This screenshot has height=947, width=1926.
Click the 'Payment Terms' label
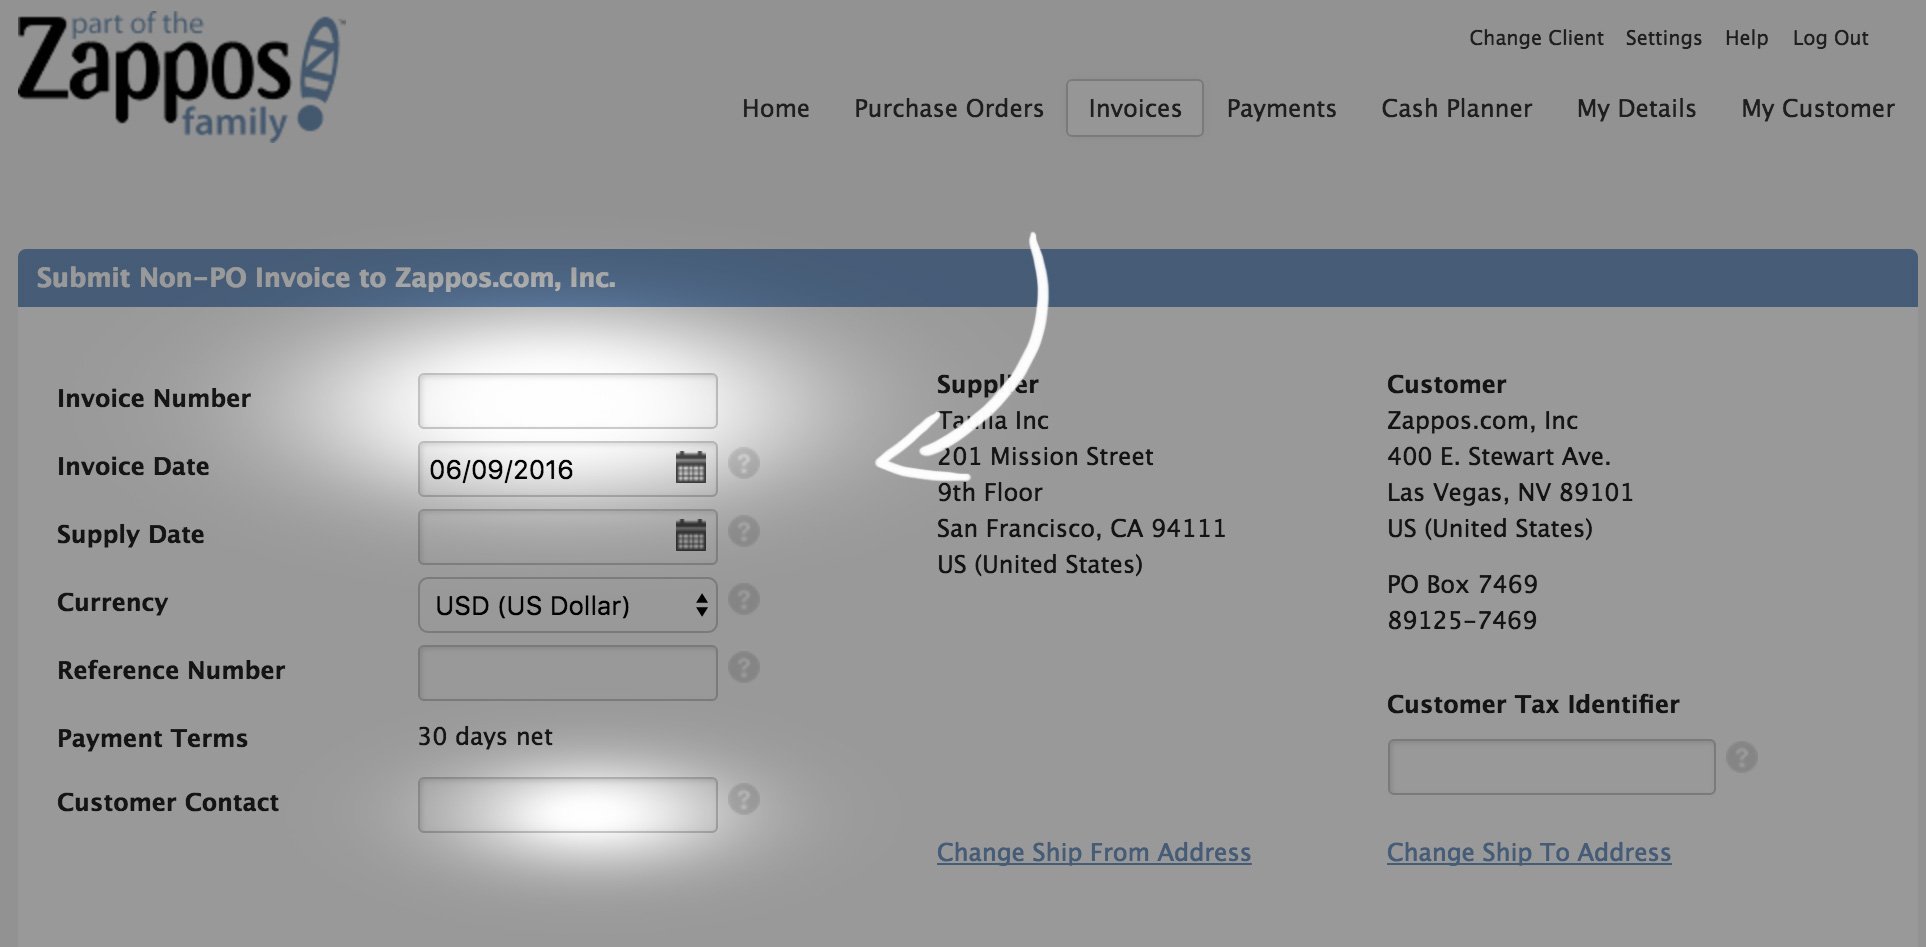click(x=152, y=738)
